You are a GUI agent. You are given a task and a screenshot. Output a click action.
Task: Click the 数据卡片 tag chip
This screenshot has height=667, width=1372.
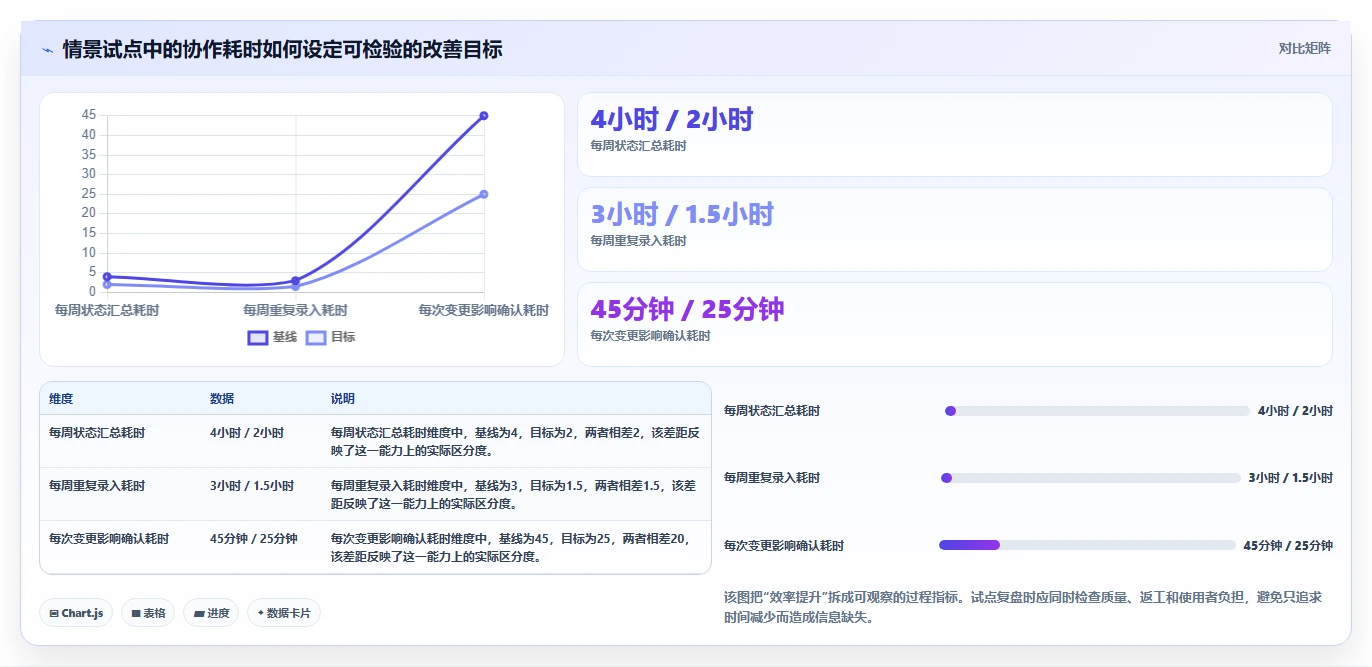[x=284, y=613]
